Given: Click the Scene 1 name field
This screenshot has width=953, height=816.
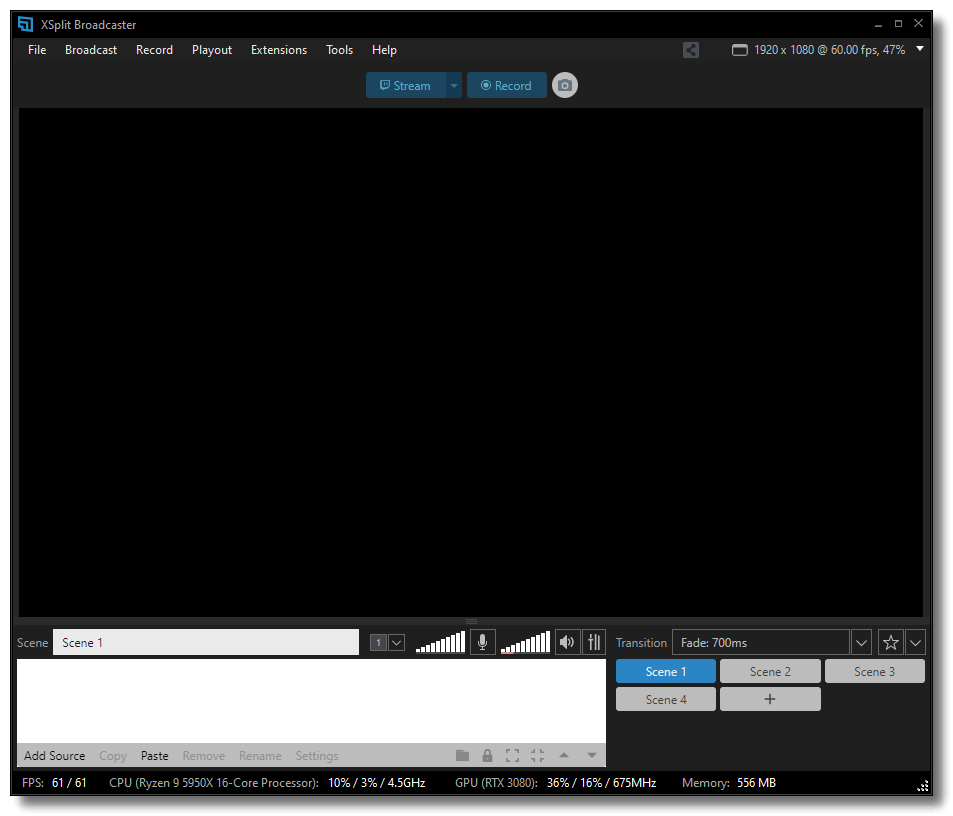Looking at the screenshot, I should (x=205, y=641).
